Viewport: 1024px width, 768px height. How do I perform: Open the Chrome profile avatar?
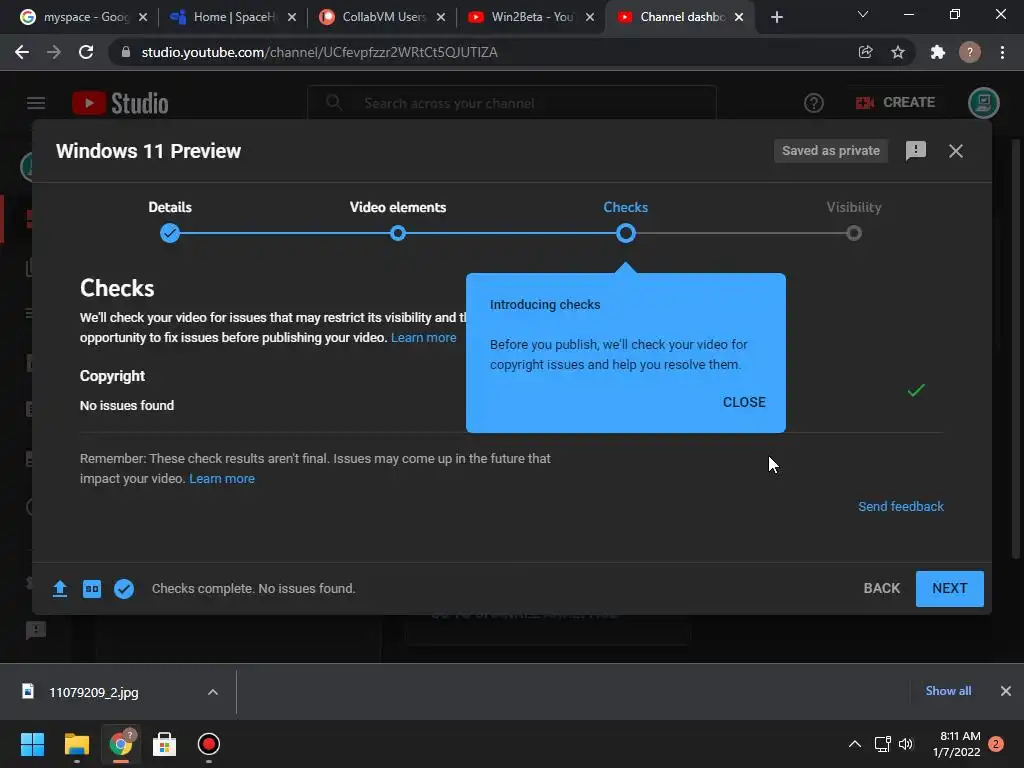970,52
